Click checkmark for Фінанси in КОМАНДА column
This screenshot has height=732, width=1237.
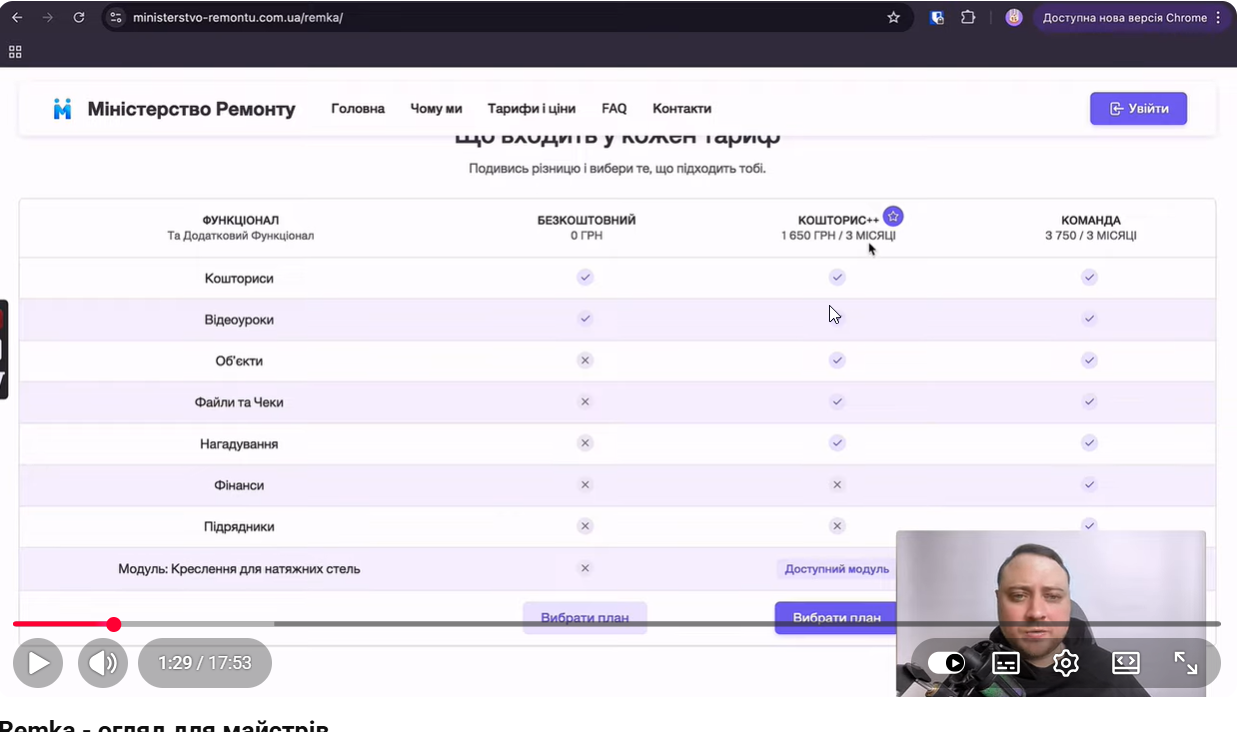coord(1090,485)
